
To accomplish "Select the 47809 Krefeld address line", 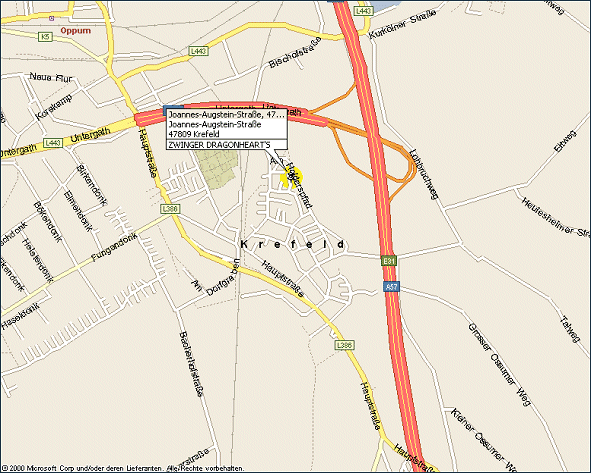I will [194, 134].
